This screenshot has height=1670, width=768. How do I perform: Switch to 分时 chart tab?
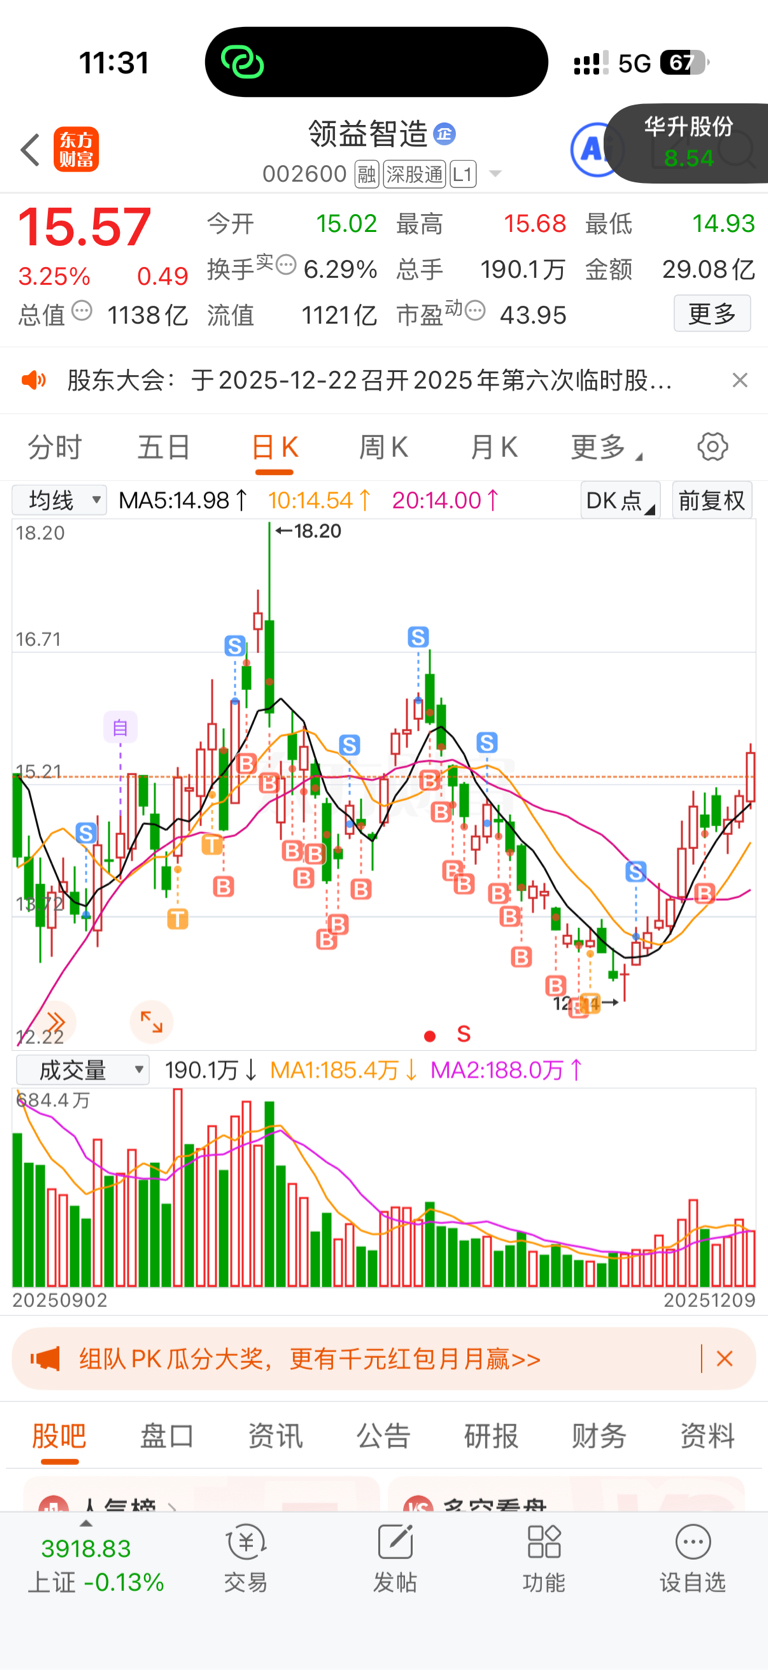tap(54, 447)
